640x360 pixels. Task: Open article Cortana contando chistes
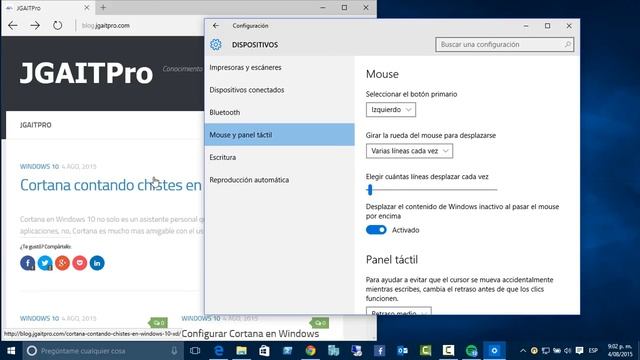111,185
